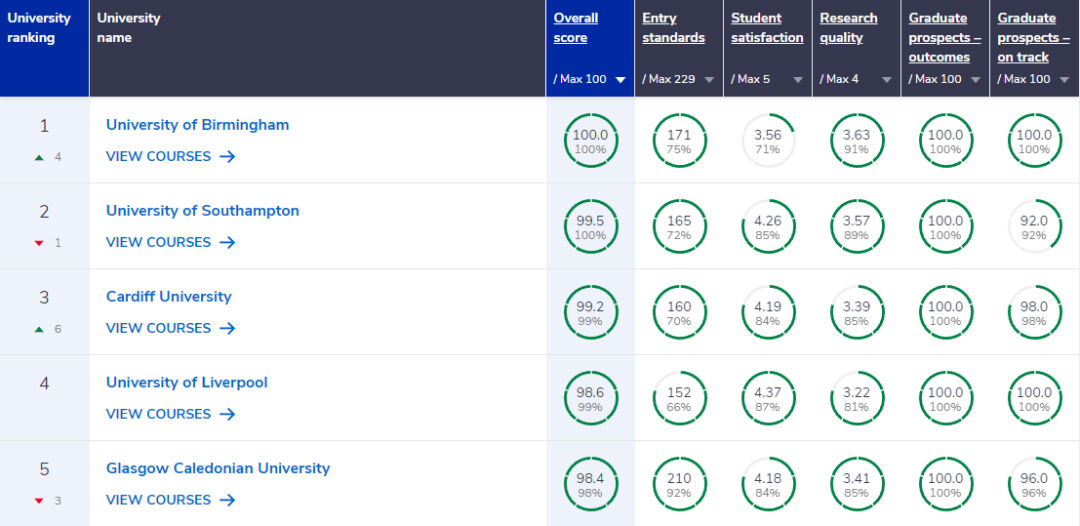
Task: Click Cardiff student satisfaction 4.19 circle
Action: (769, 313)
